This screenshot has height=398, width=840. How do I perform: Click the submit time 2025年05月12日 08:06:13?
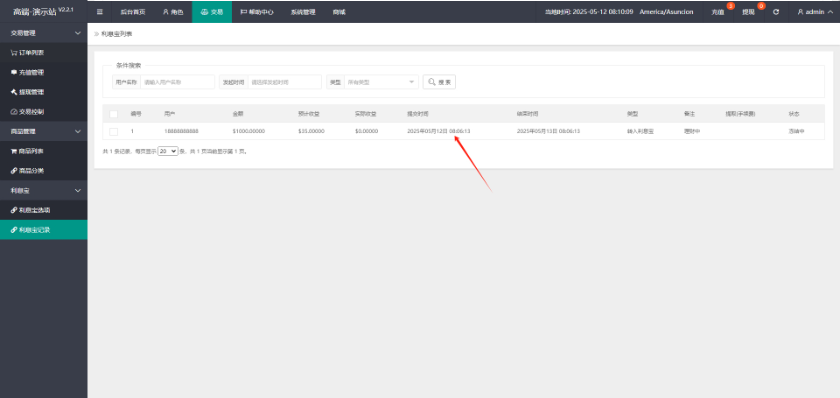click(439, 131)
